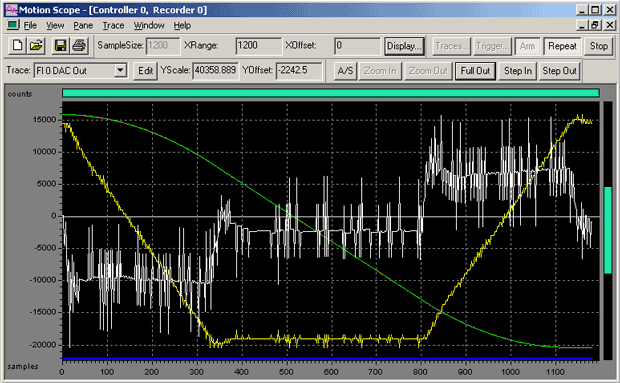The width and height of the screenshot is (620, 383).
Task: Stop the recording with Stop button
Action: click(x=598, y=46)
